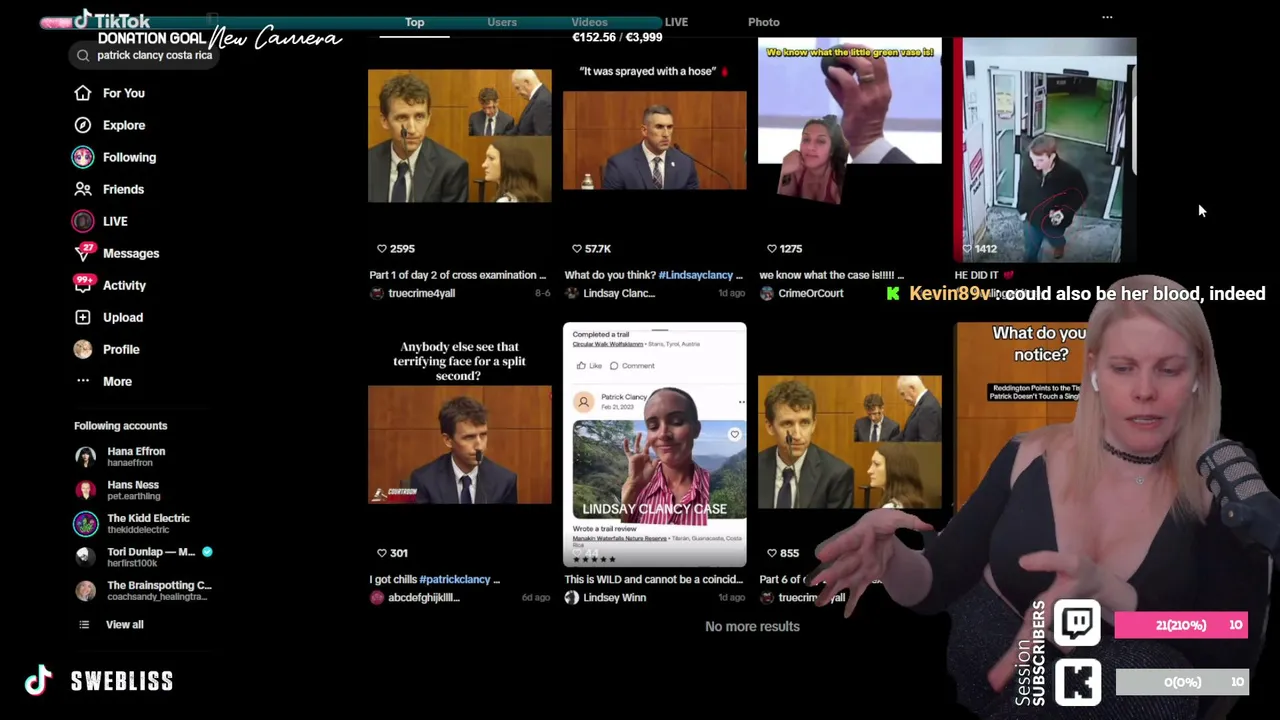1280x720 pixels.
Task: Open the 'It was sprayed with a hose' video
Action: coord(655,139)
